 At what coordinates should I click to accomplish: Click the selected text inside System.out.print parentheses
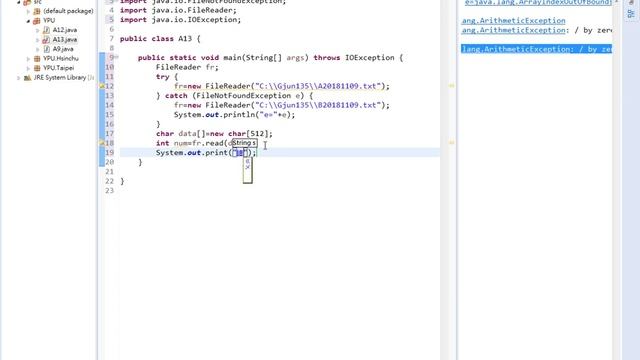point(240,153)
